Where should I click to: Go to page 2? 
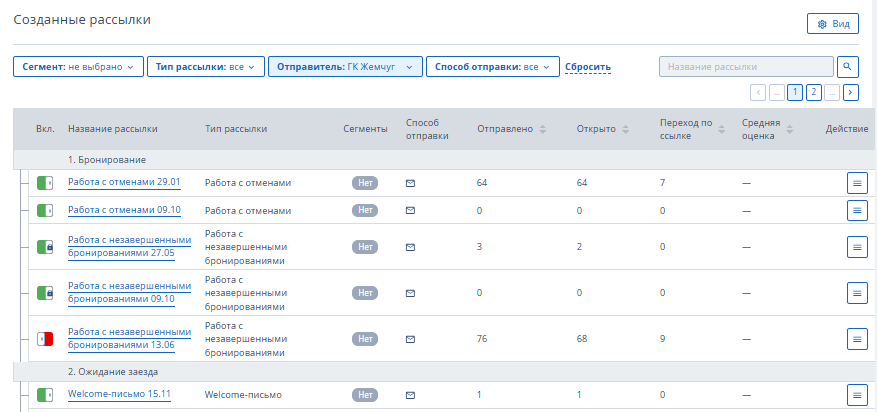814,92
